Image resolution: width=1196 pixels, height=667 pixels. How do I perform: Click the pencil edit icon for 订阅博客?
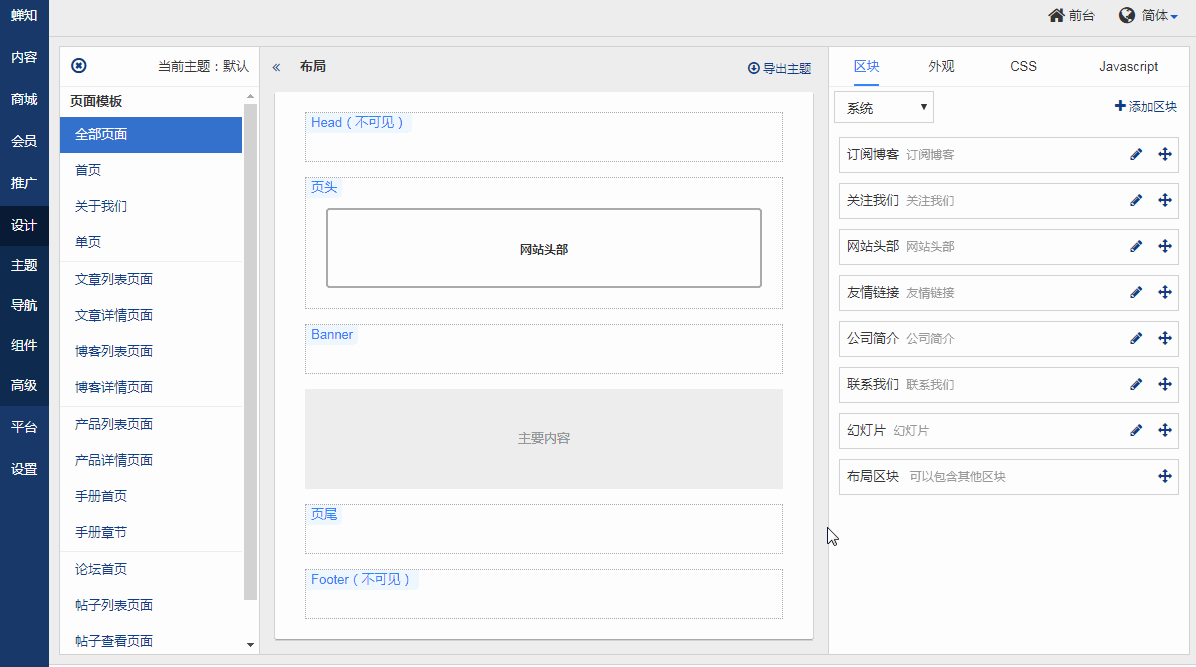[1136, 154]
